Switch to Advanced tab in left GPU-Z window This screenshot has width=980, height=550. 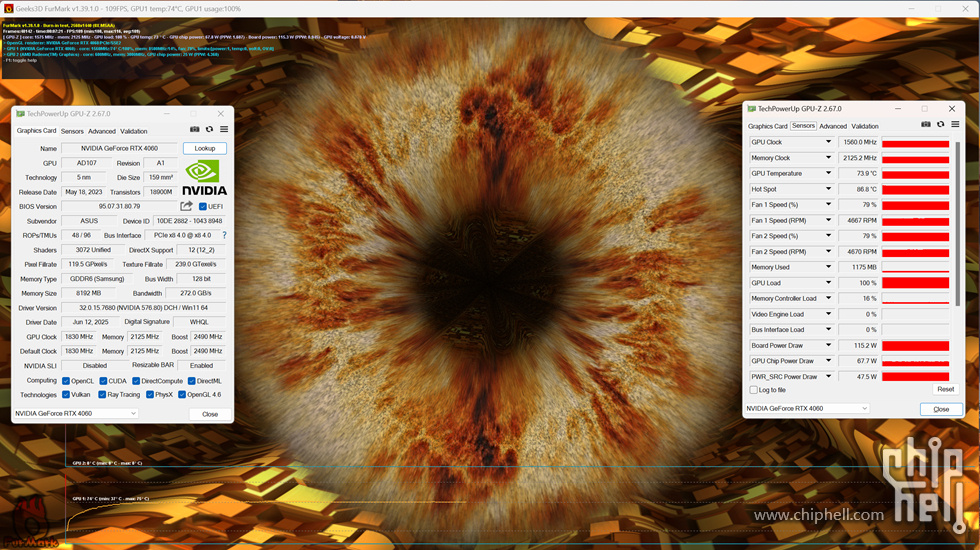pos(102,131)
